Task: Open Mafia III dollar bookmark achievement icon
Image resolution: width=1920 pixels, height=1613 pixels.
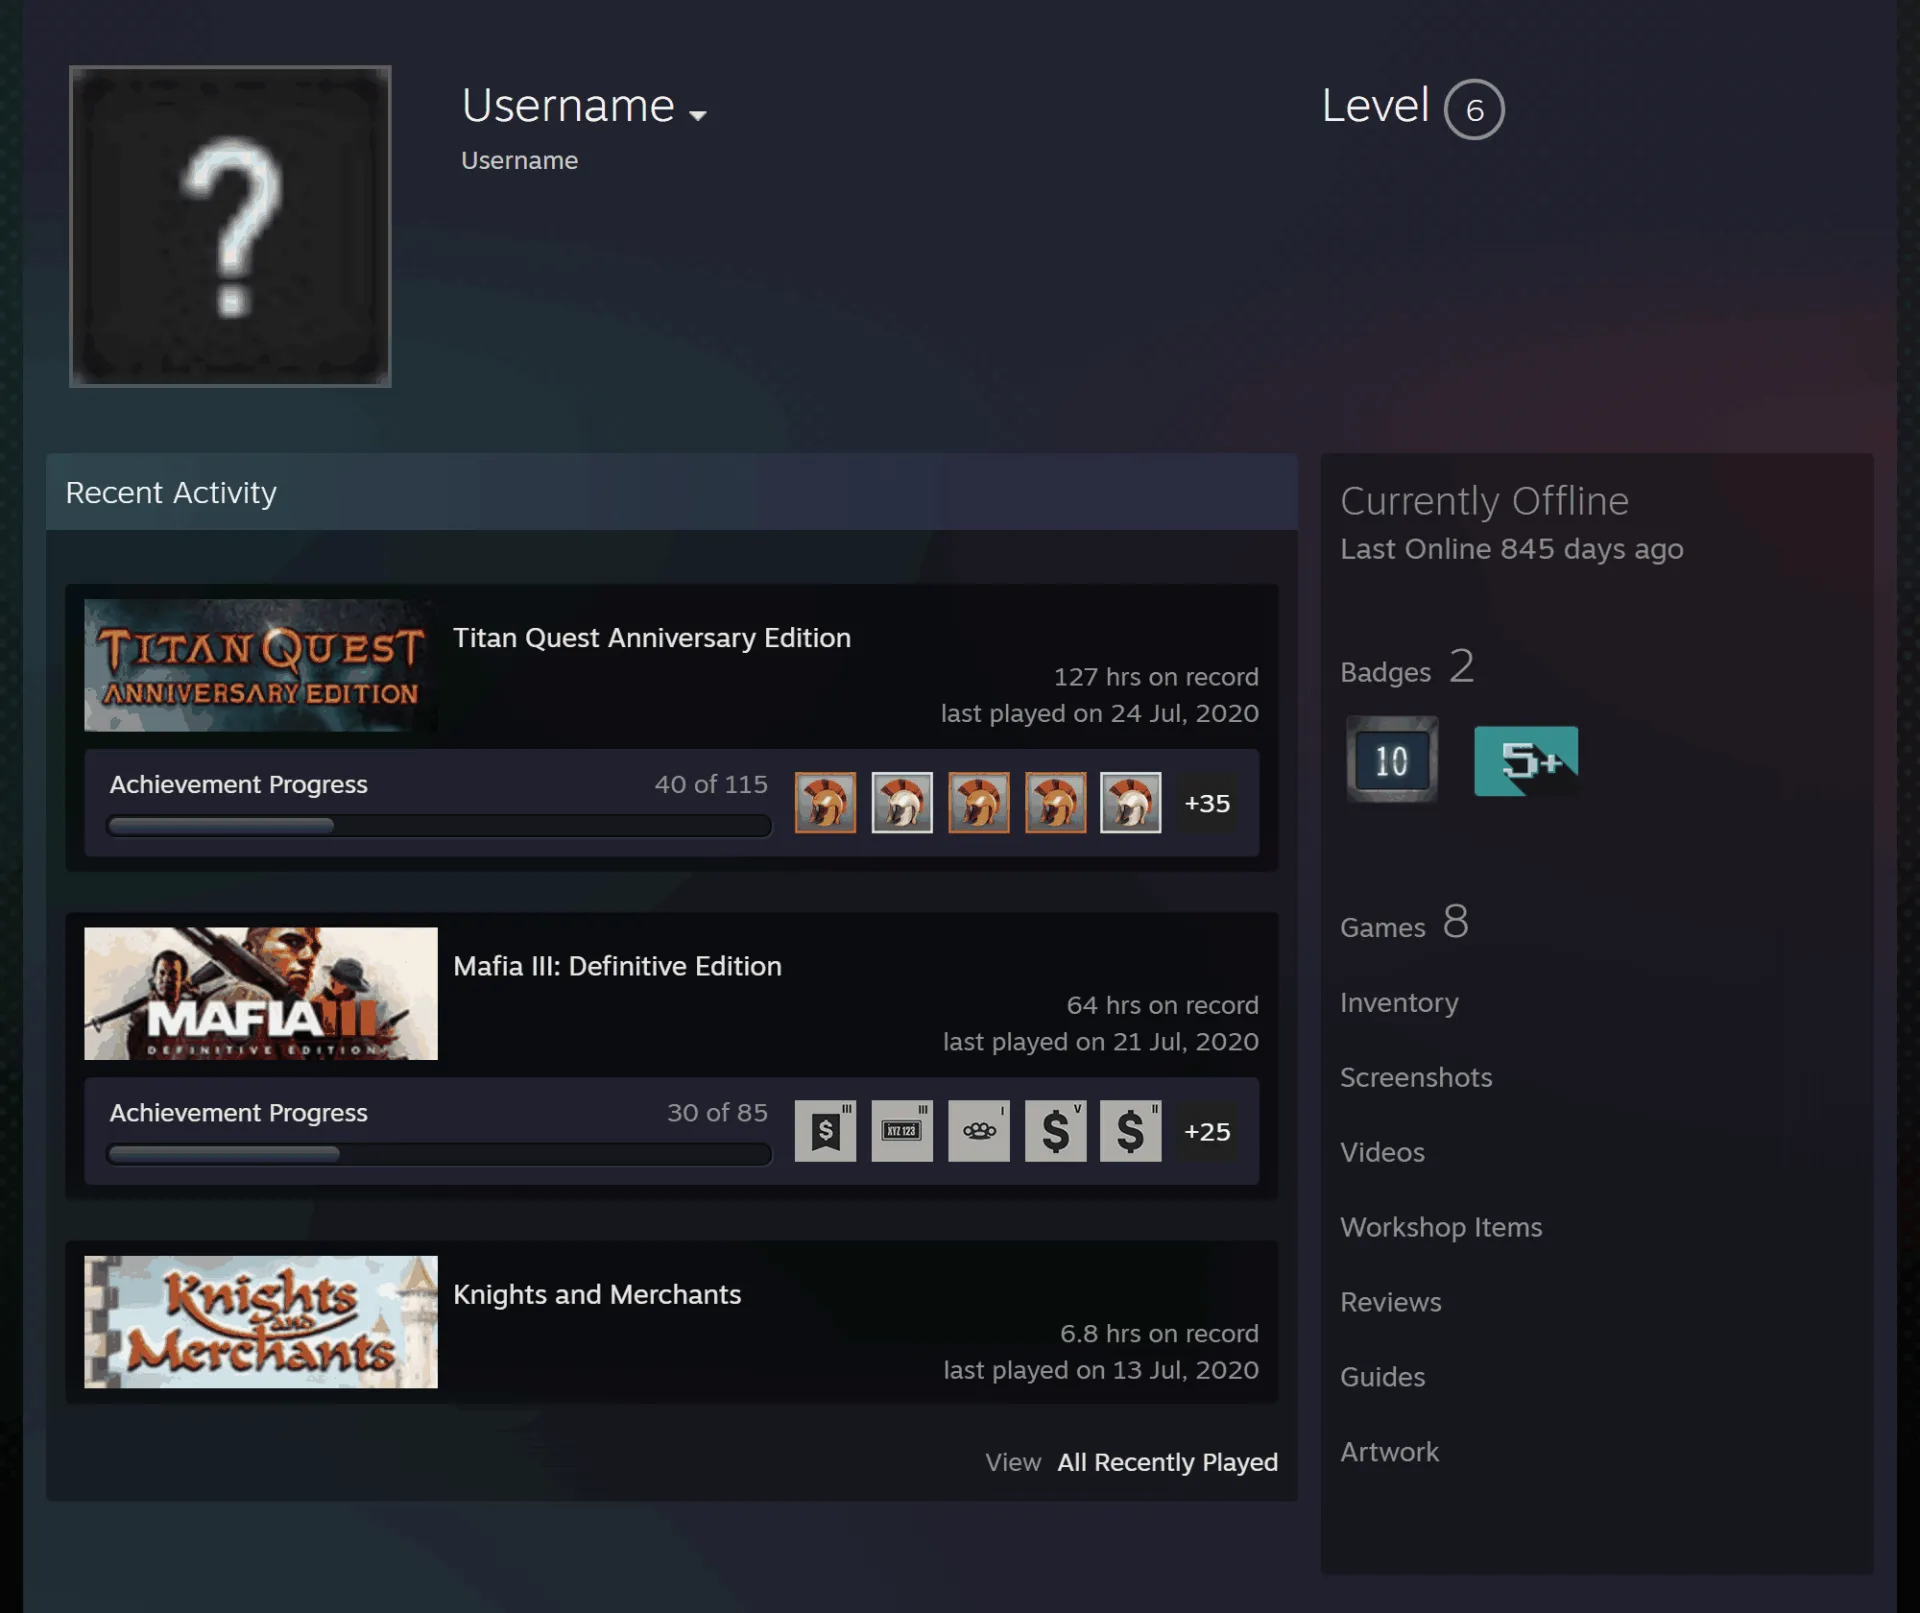Action: click(825, 1130)
